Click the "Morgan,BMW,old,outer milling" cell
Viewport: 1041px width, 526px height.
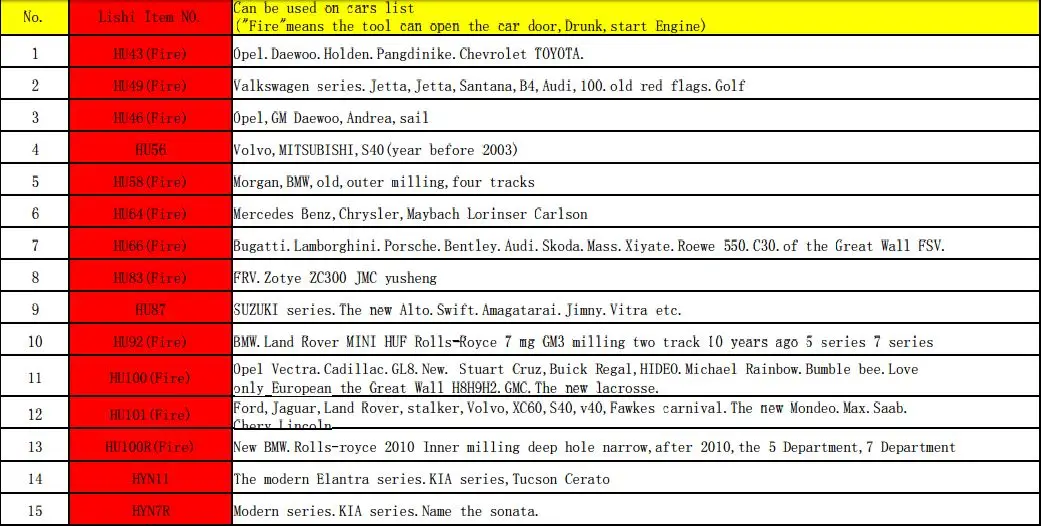pos(636,179)
